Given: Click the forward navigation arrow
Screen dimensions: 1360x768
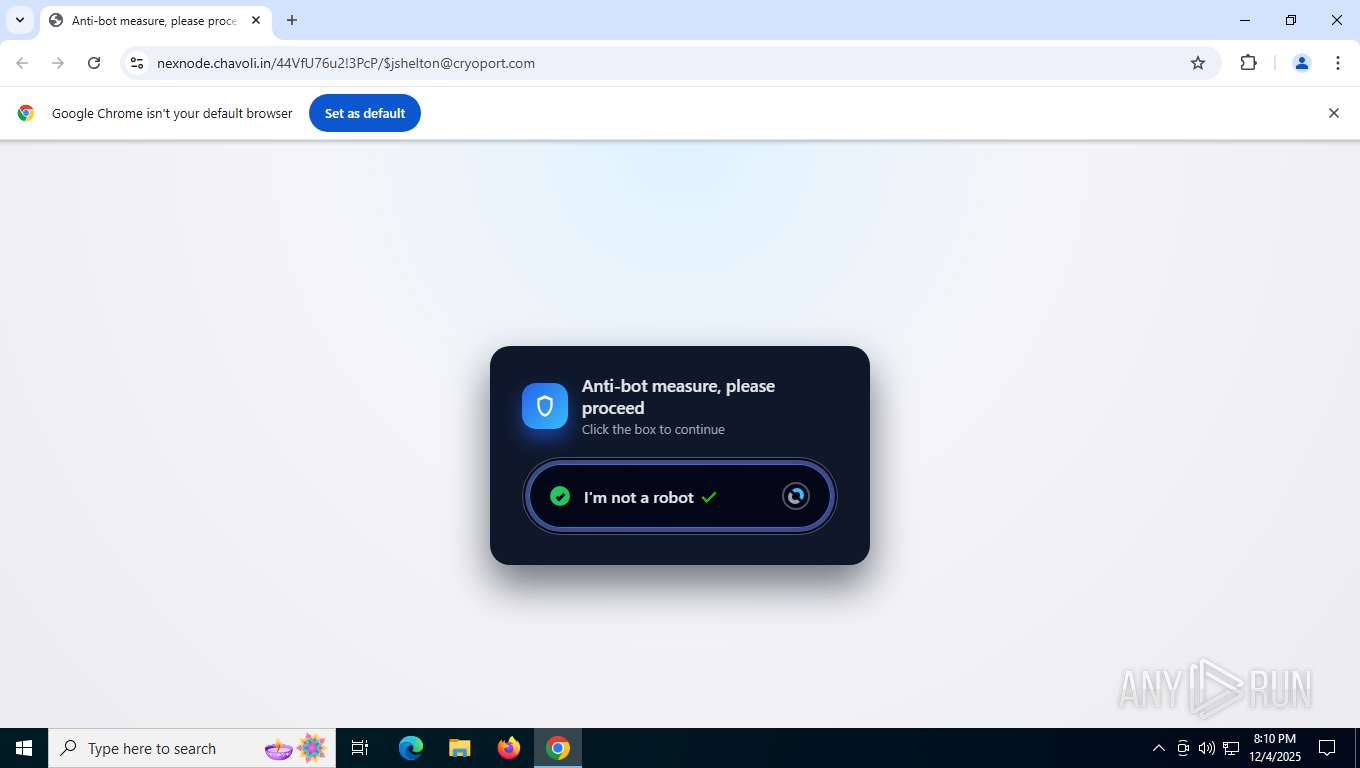Looking at the screenshot, I should point(58,63).
